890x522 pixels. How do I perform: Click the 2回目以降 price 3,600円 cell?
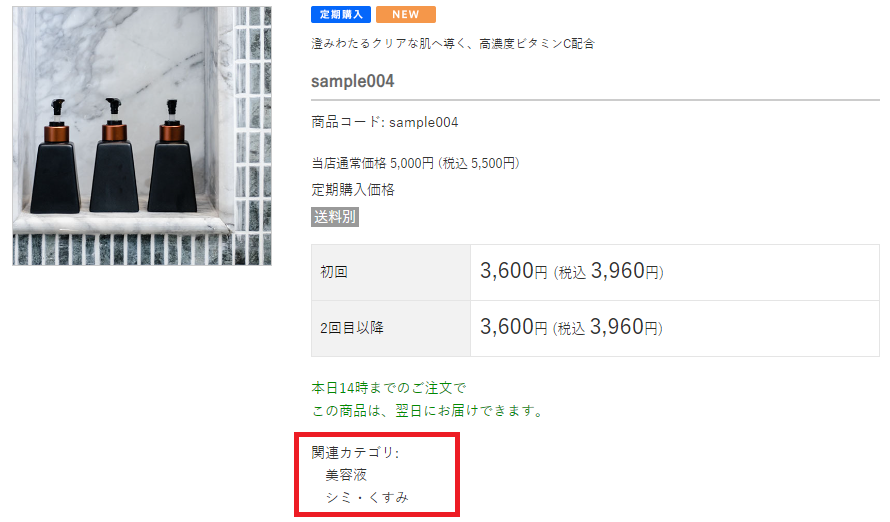coord(675,328)
